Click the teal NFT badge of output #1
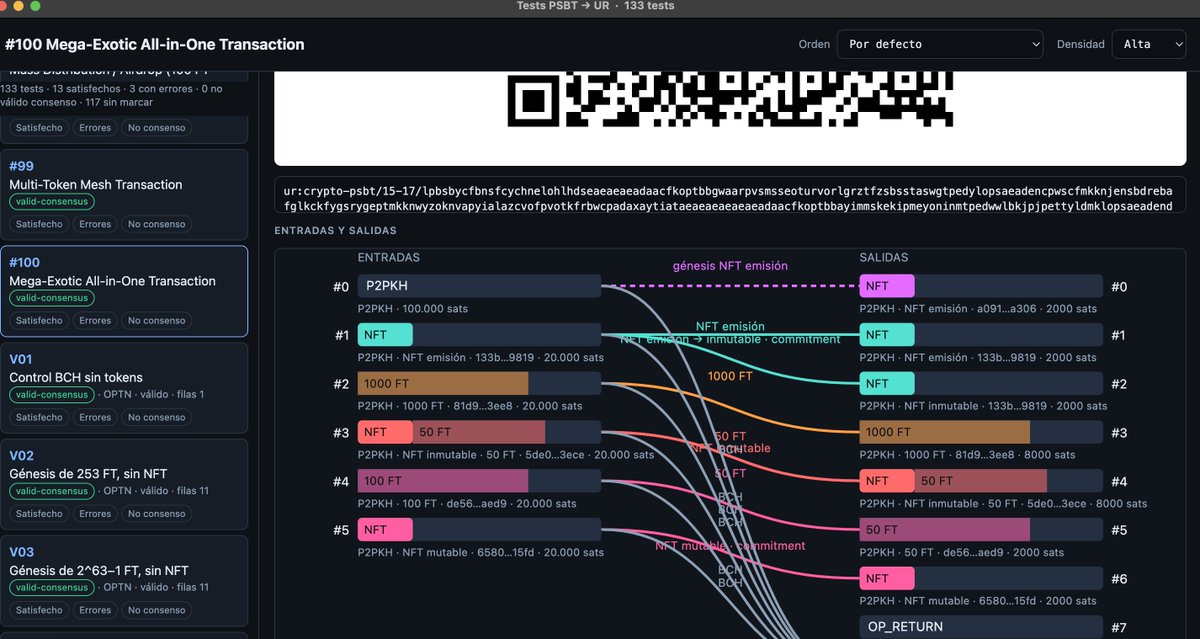Screen dimensions: 1200x639 point(887,335)
